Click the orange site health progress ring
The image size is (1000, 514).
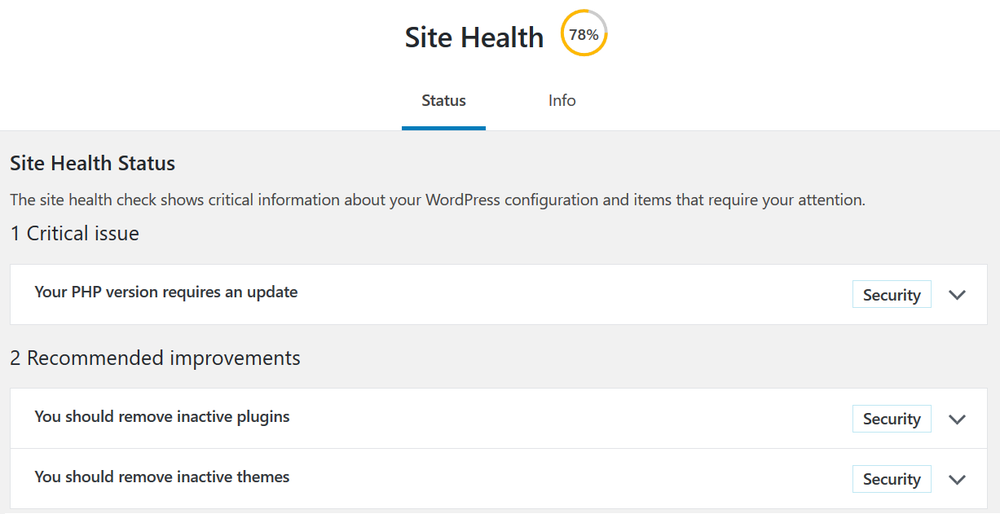click(x=584, y=33)
